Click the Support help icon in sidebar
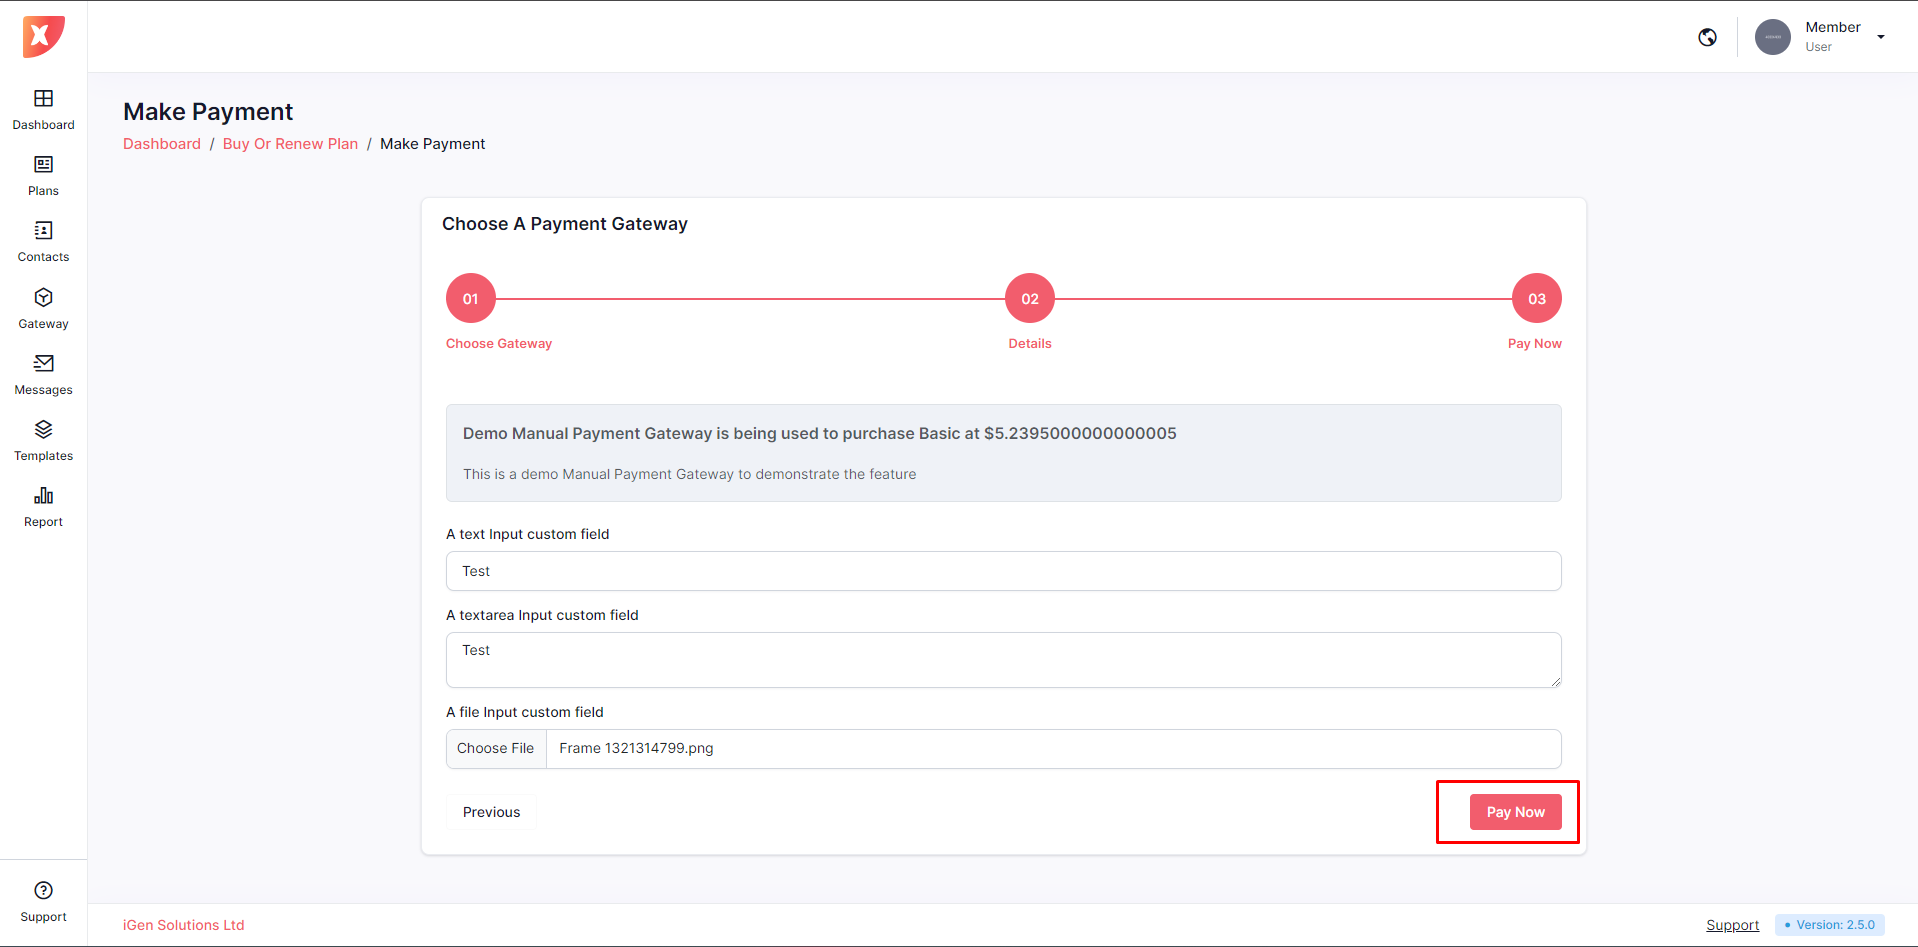 point(43,891)
